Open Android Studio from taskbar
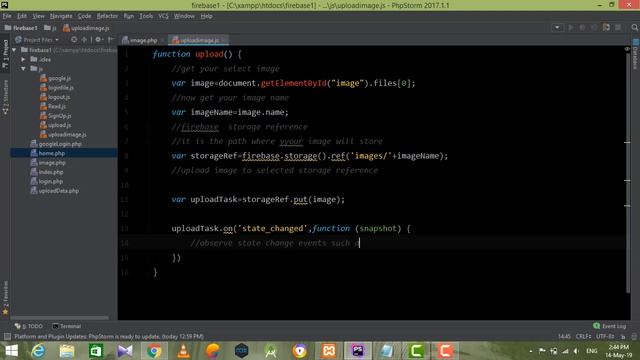640x360 pixels. 271,351
